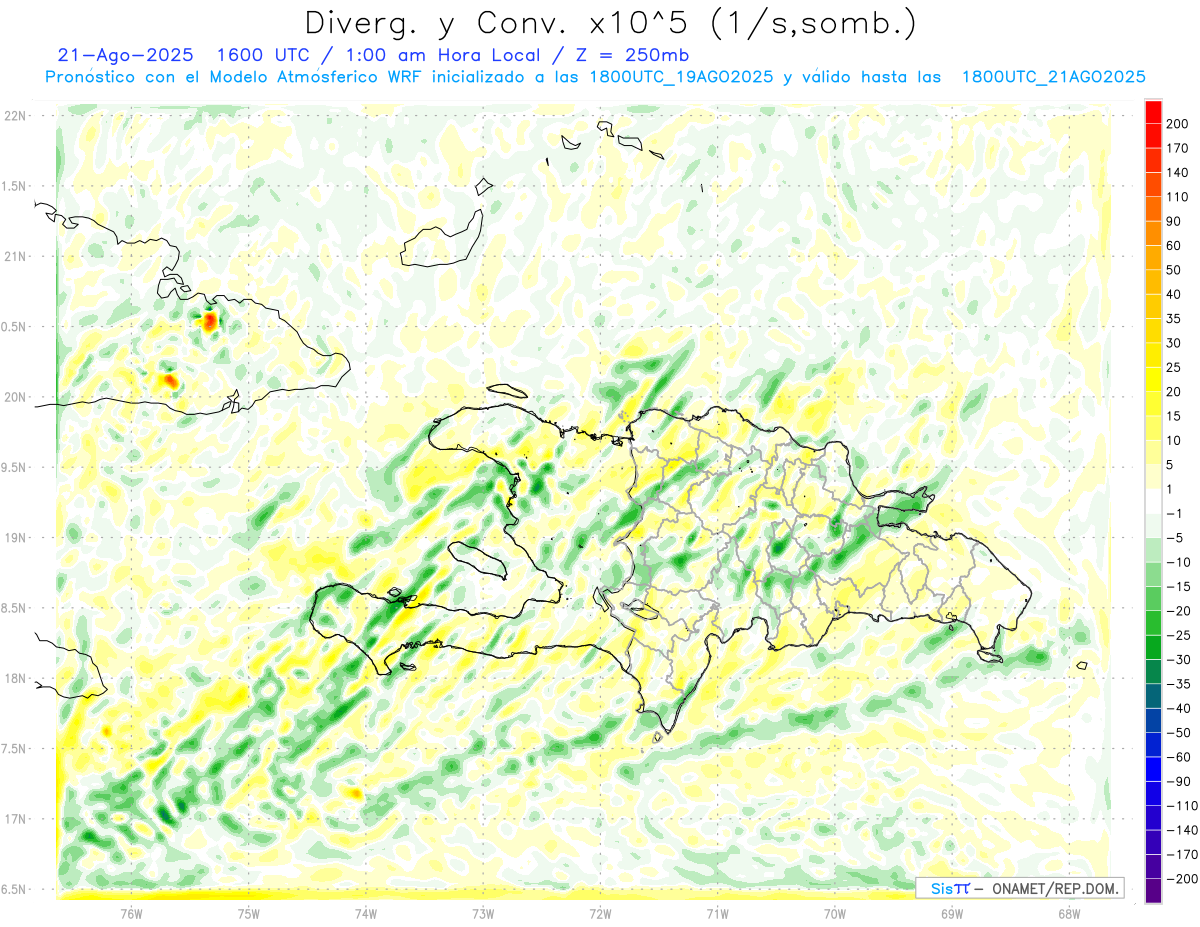Click the colorbar label "-170"
Image resolution: width=1200 pixels, height=927 pixels.
point(1182,855)
